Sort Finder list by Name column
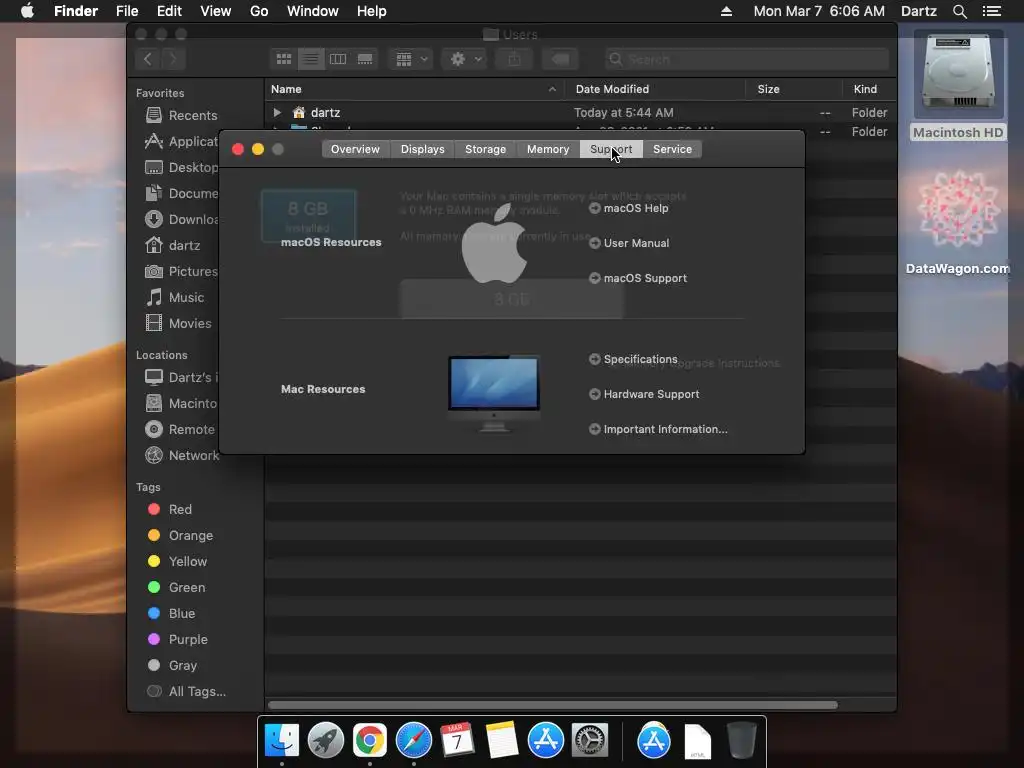The height and width of the screenshot is (768, 1024). click(x=414, y=89)
